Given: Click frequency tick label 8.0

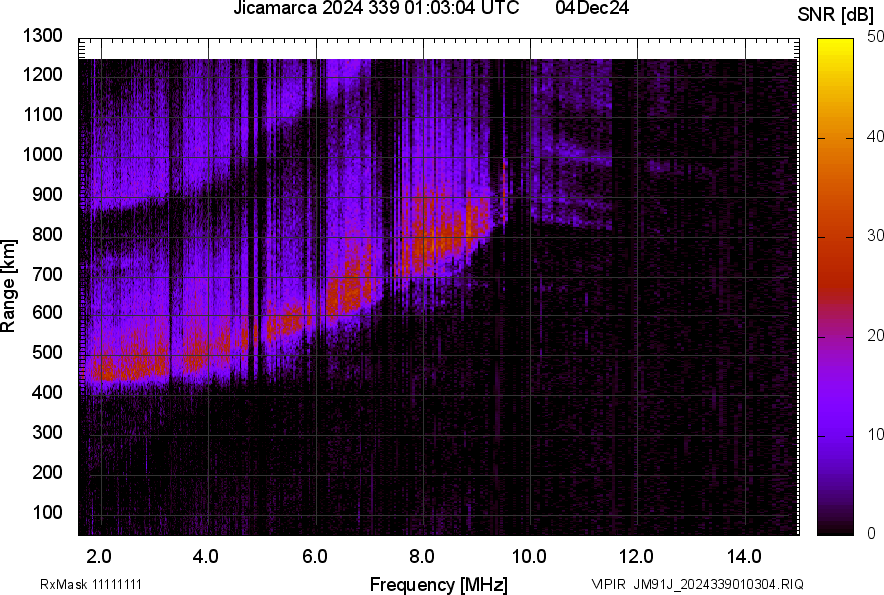Looking at the screenshot, I should (x=422, y=557).
